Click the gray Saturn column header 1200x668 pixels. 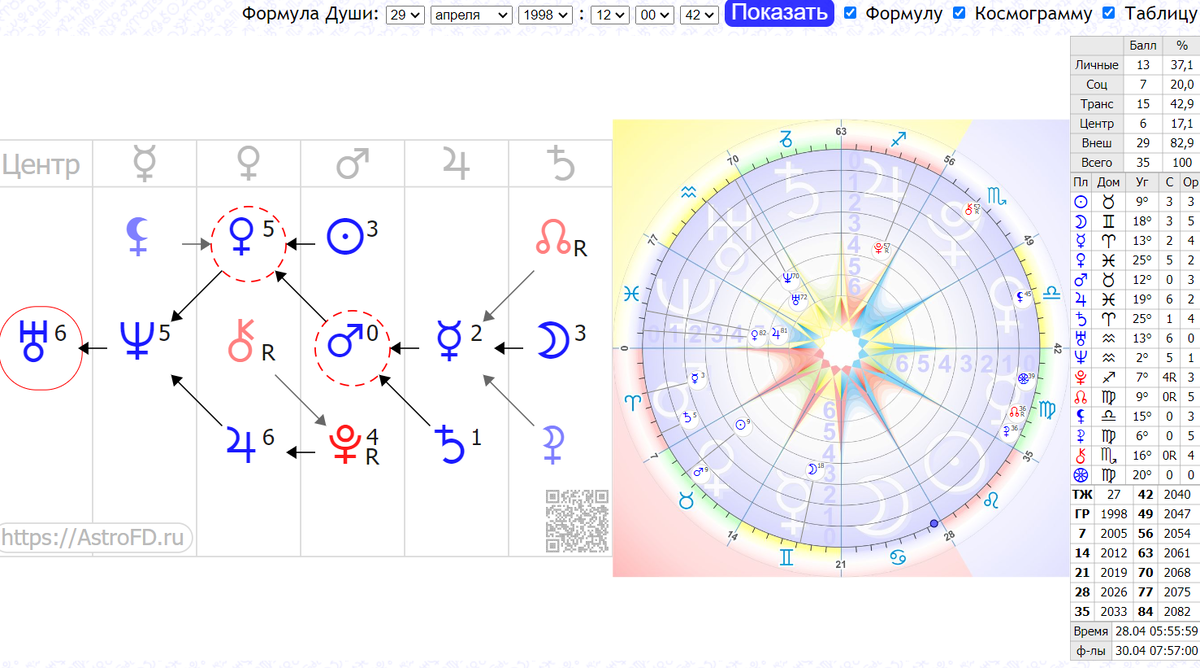pos(560,163)
